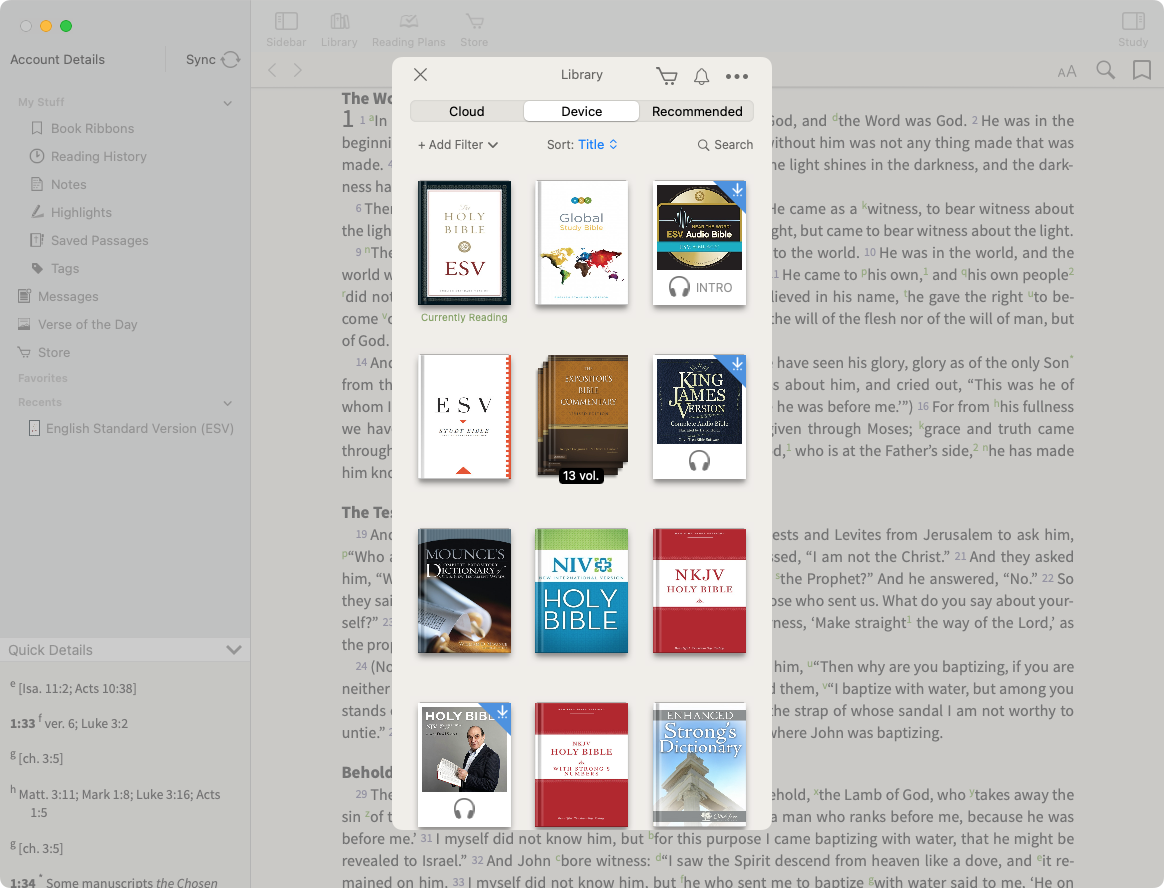Open King James Version audio Bible cover
Viewport: 1164px width, 888px height.
tap(699, 417)
